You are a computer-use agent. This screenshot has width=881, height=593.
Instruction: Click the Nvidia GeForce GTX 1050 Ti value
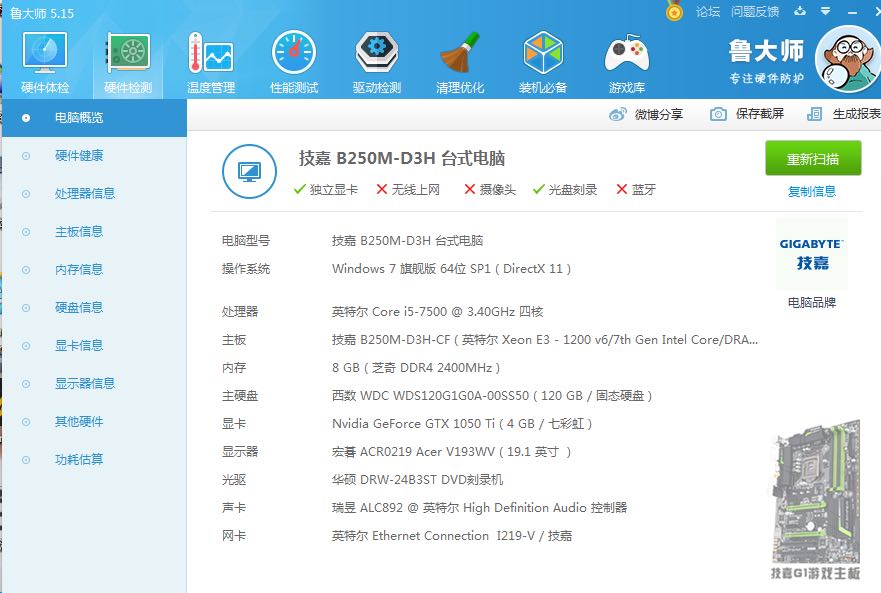pos(462,424)
